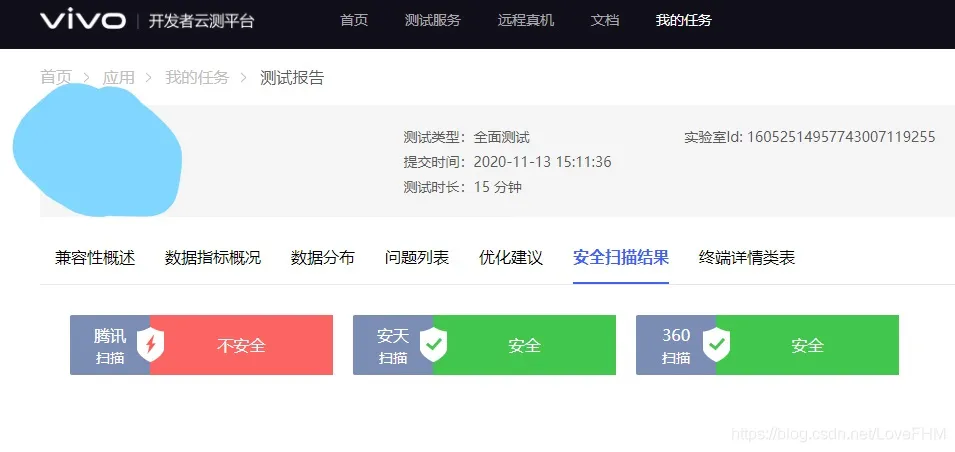
Task: Click the test duration 15 分钟
Action: [x=498, y=186]
